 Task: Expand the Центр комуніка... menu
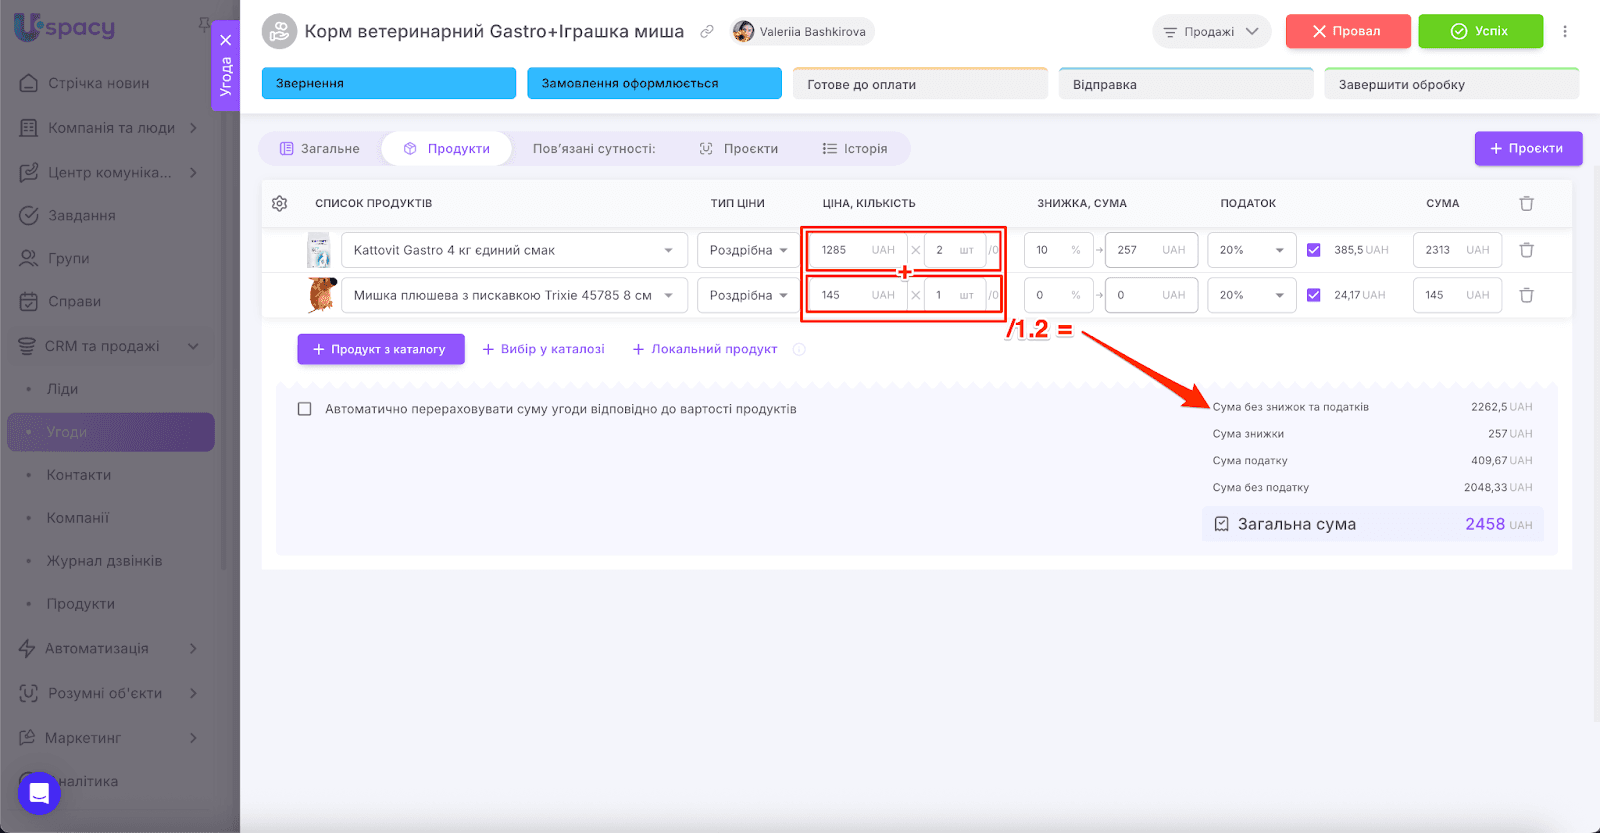tap(110, 172)
